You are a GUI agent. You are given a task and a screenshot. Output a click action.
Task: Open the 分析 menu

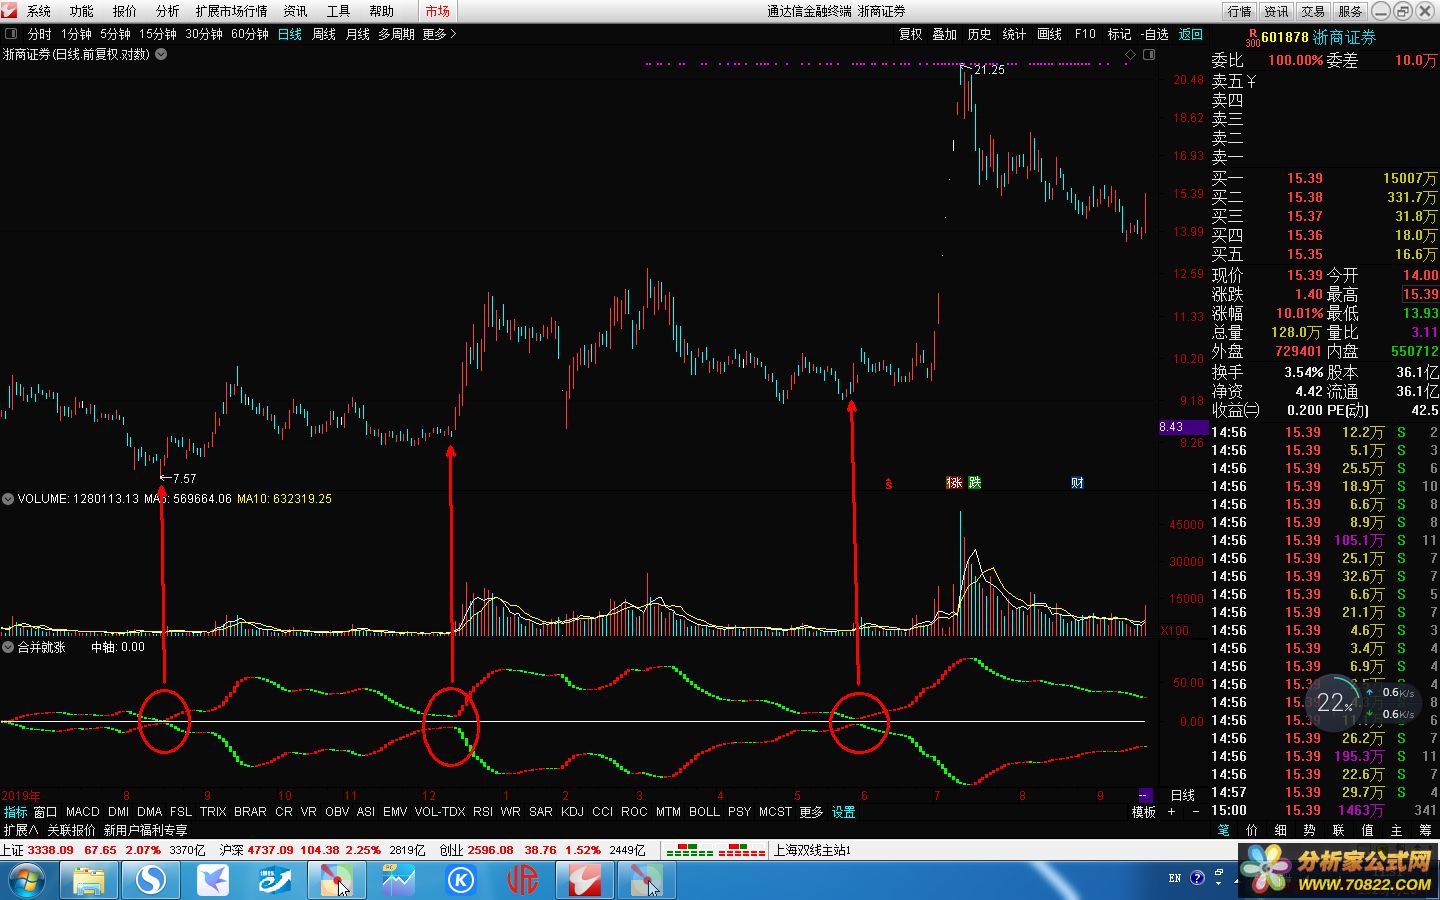point(168,11)
